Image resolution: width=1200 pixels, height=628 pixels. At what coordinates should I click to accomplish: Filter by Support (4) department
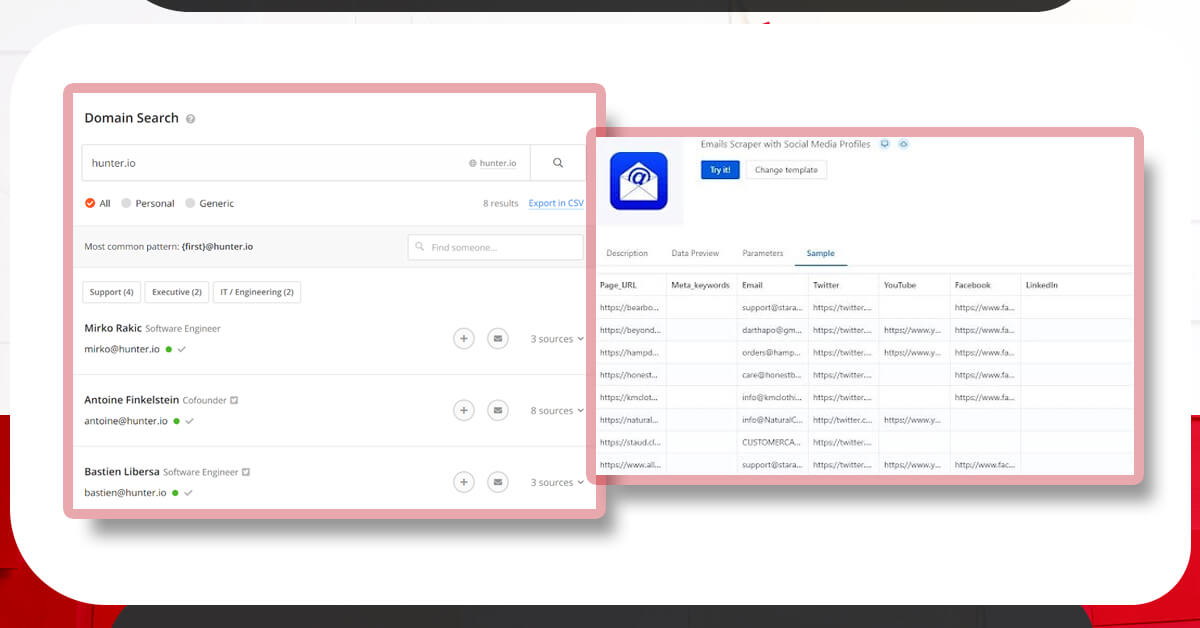(112, 292)
